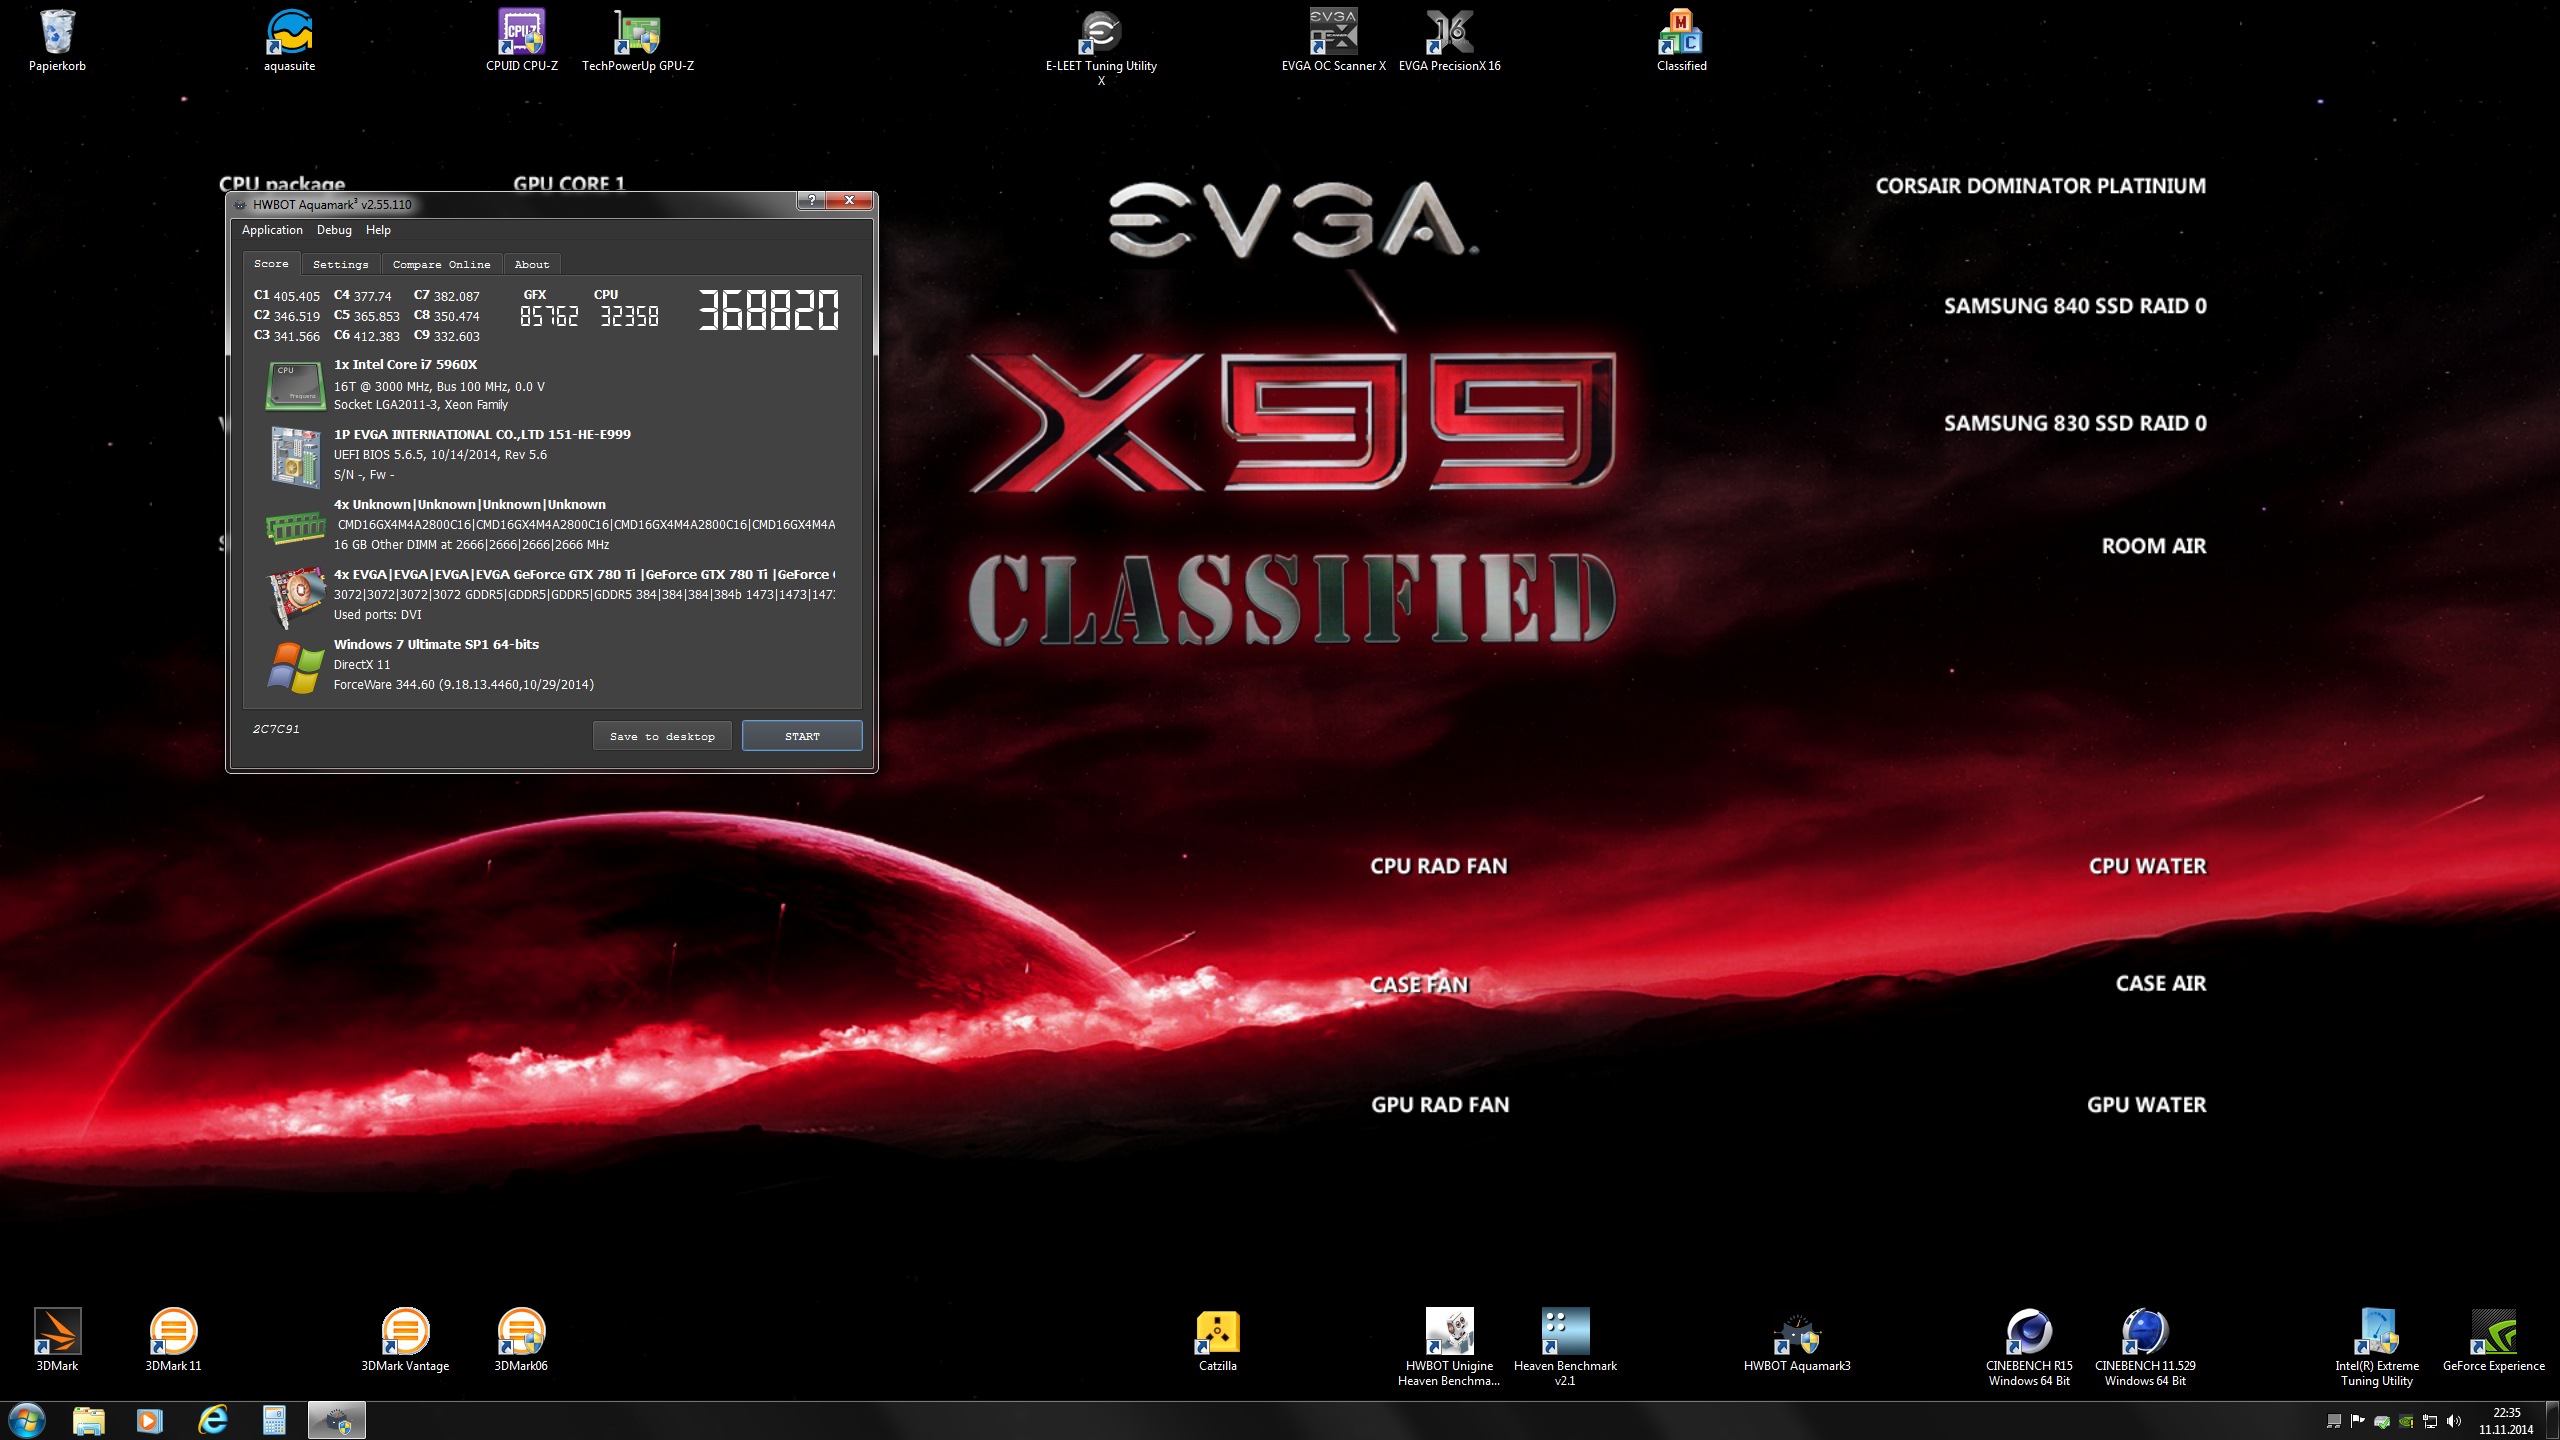Viewport: 2560px width, 1440px height.
Task: Open EVGA OC Scanner X shortcut
Action: click(x=1333, y=40)
